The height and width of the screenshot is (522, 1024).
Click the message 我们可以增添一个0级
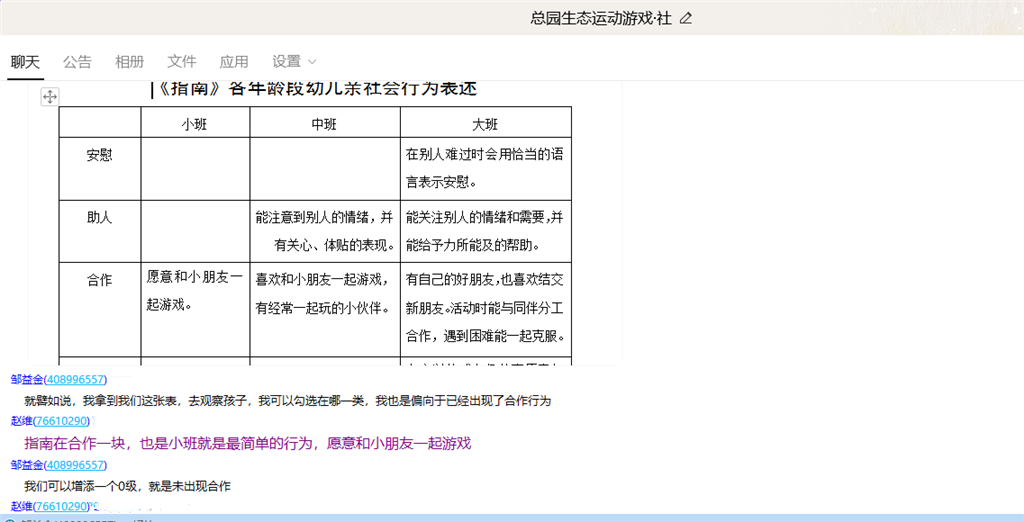click(127, 486)
